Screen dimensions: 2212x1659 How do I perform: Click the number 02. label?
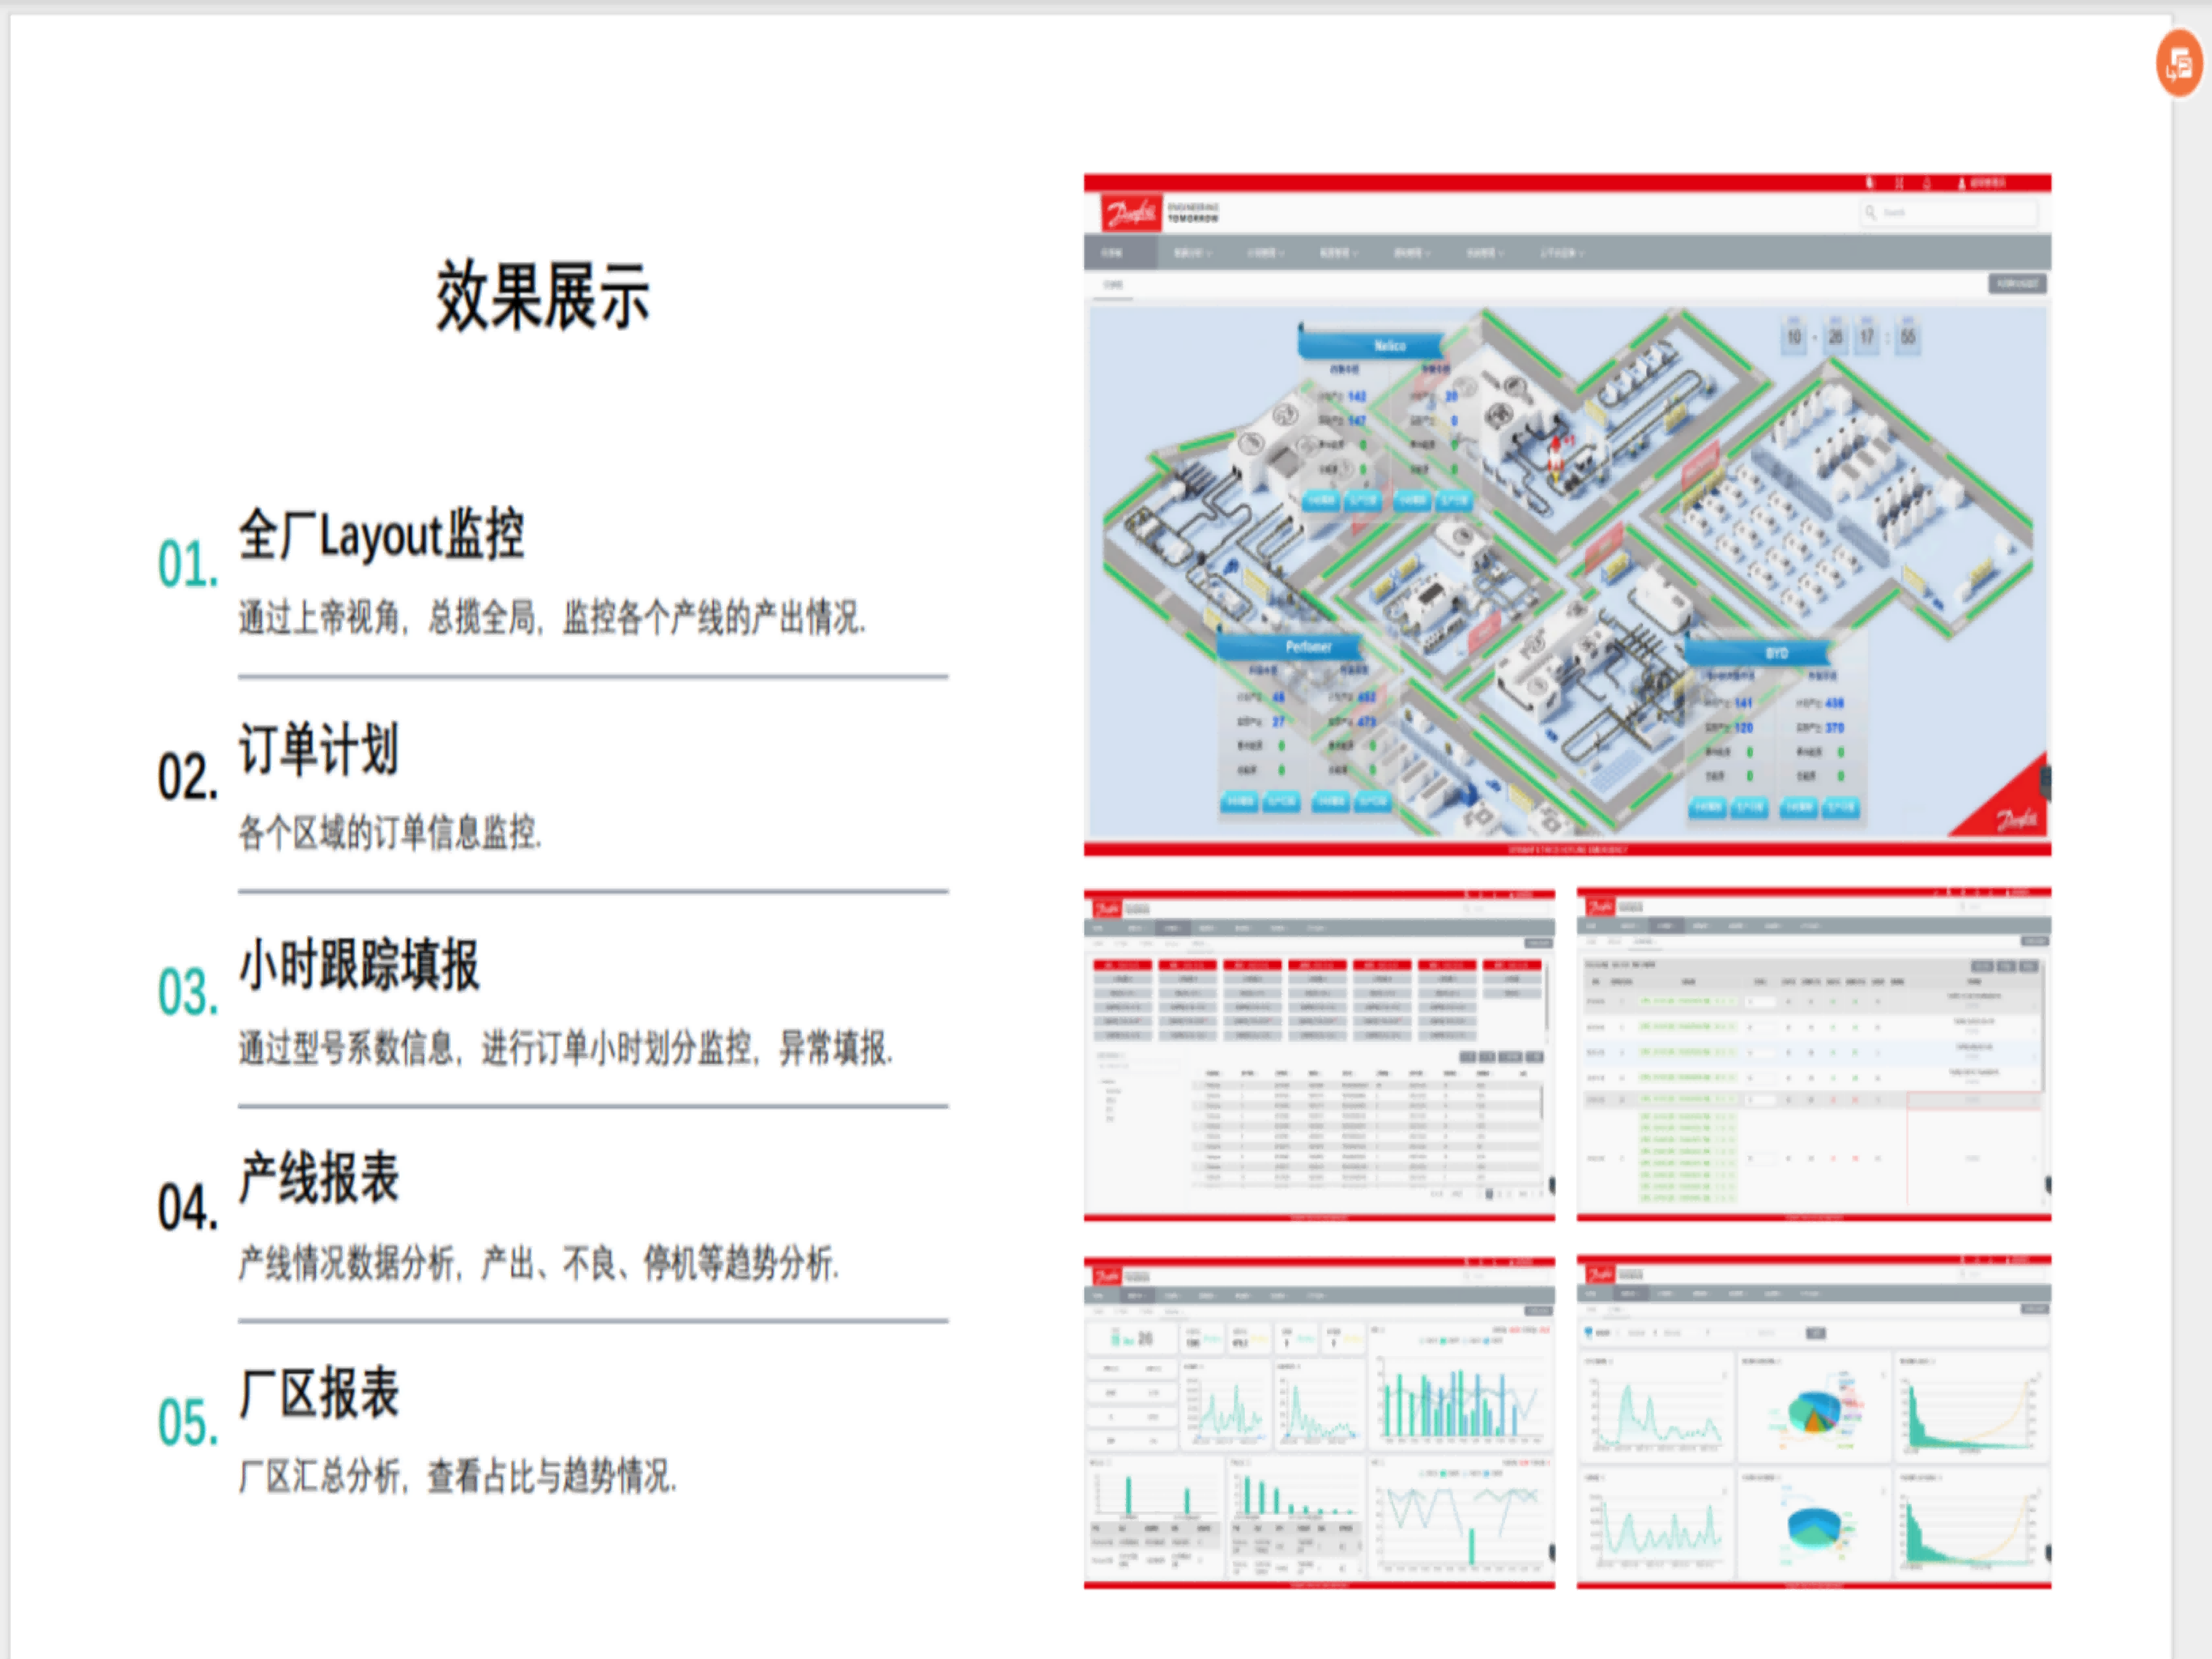coord(188,777)
